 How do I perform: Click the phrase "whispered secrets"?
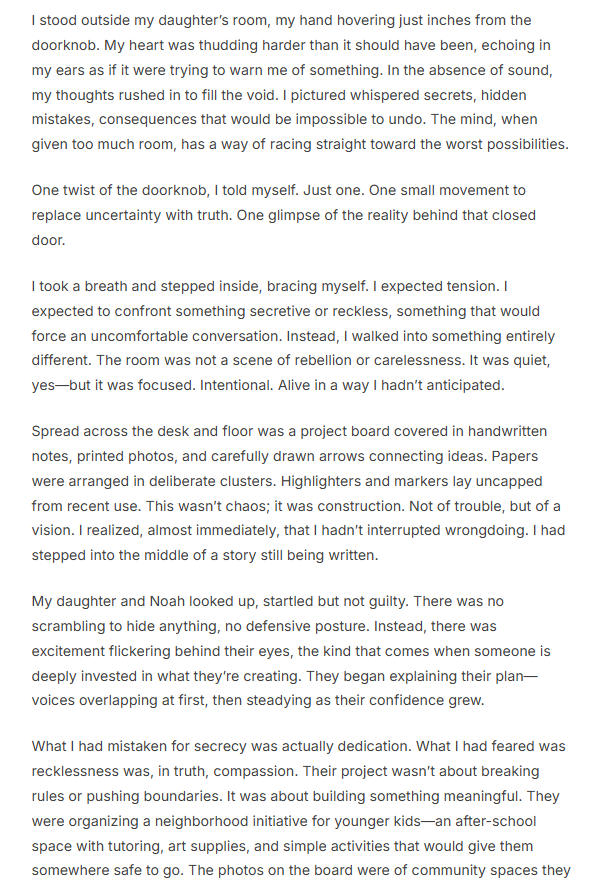click(305, 119)
